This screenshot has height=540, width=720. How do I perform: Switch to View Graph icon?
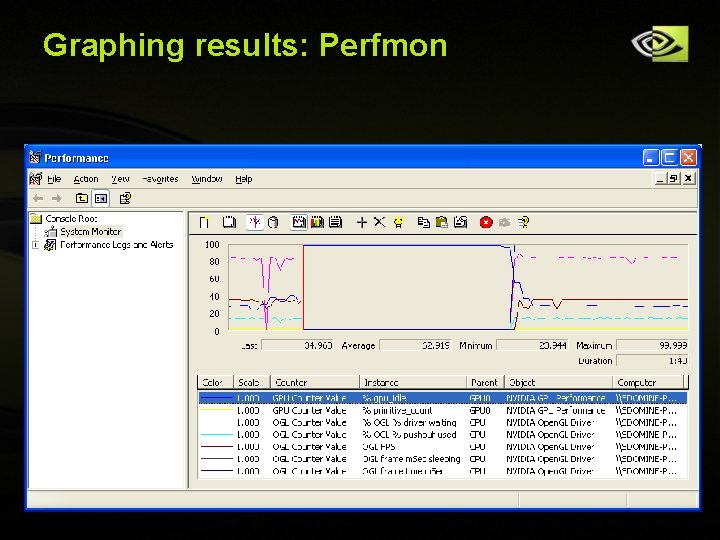click(299, 223)
